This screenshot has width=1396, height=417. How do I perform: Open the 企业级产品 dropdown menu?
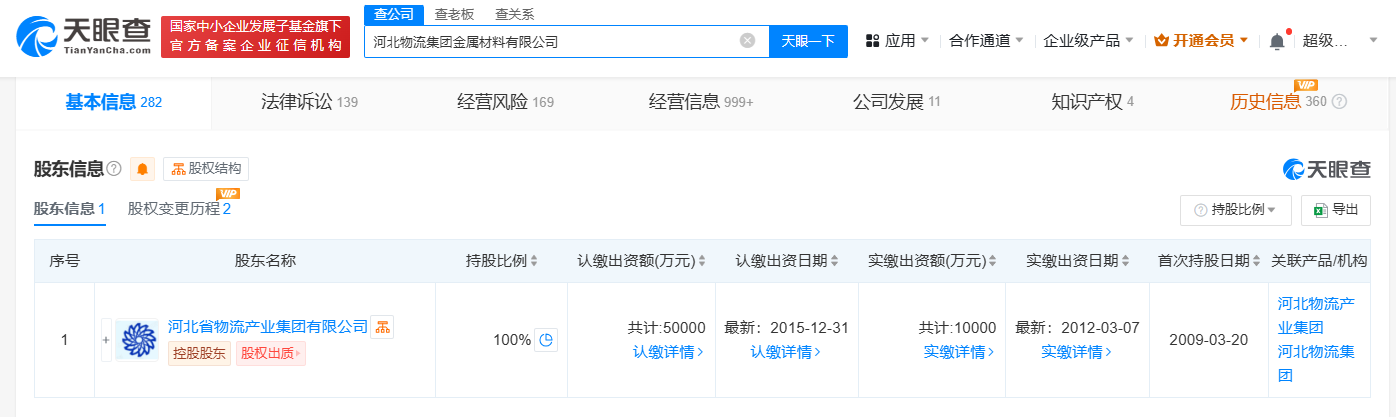pyautogui.click(x=1089, y=41)
